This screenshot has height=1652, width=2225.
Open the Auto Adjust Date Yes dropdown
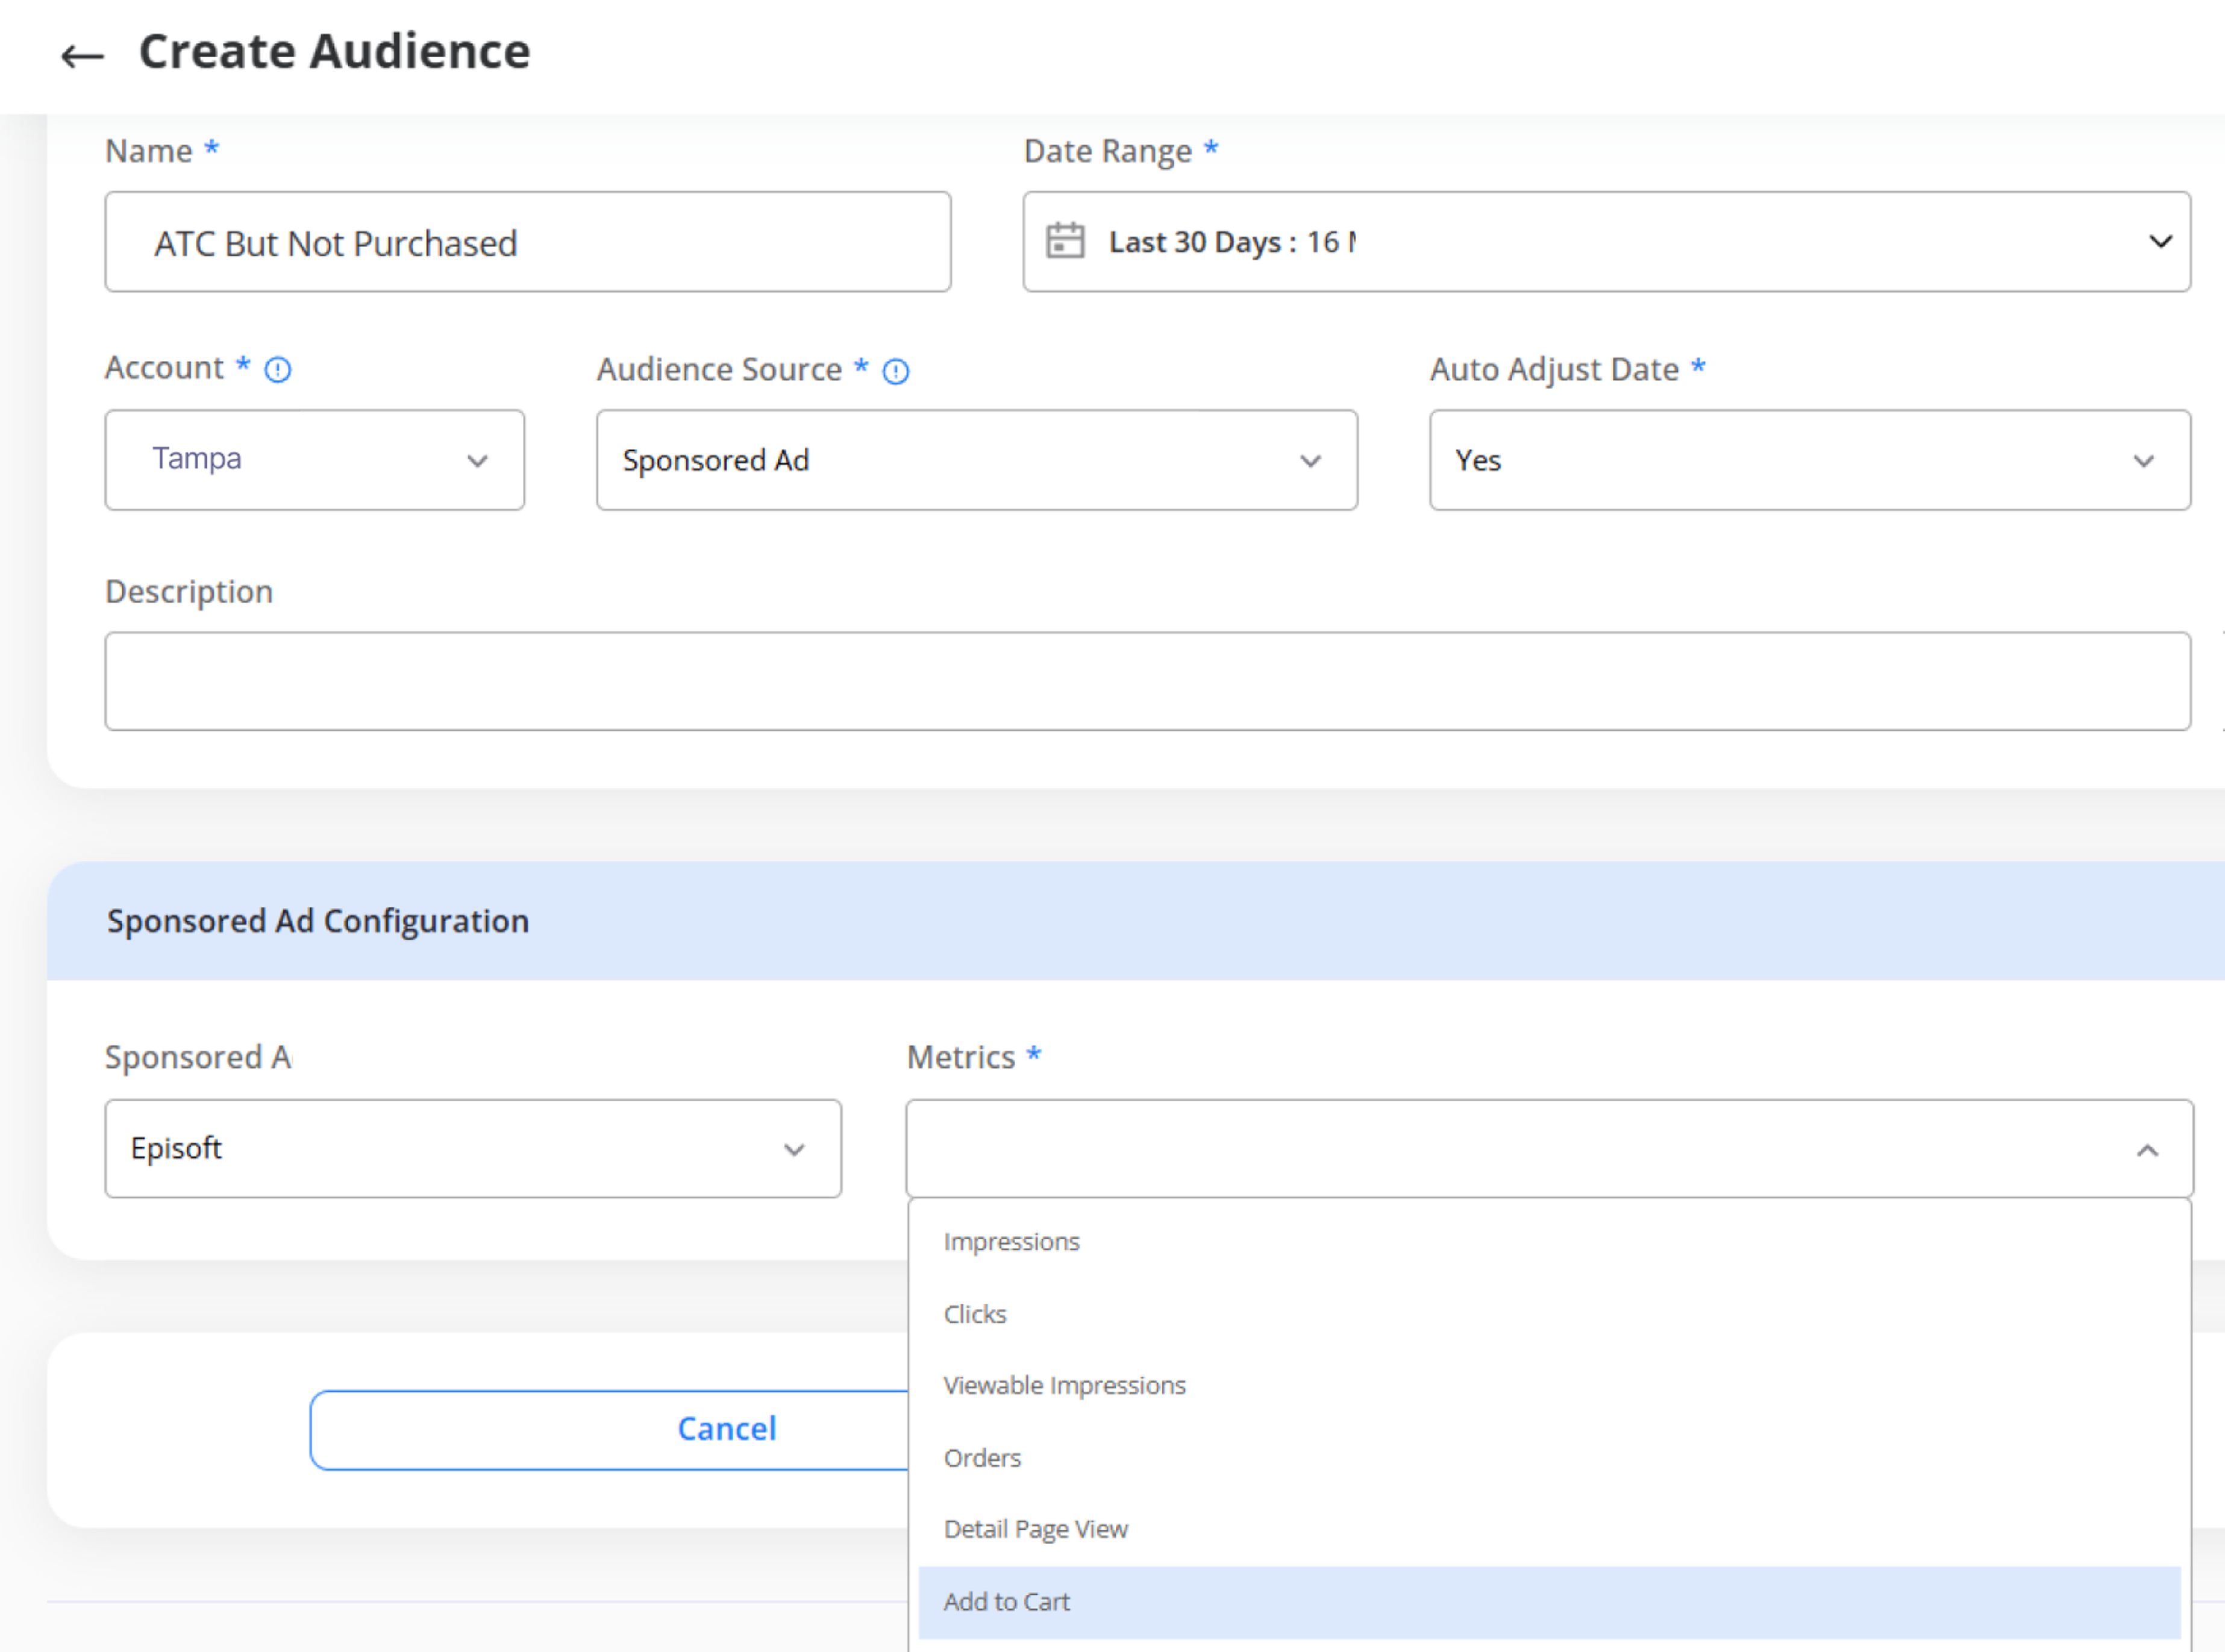(x=1809, y=460)
